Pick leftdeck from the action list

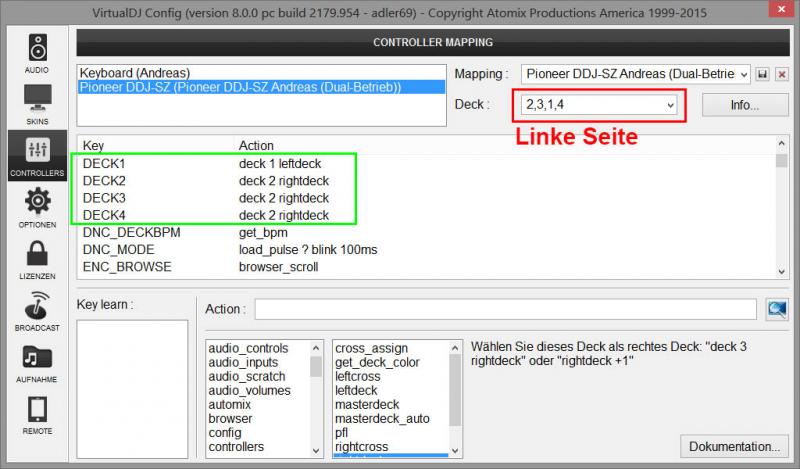tap(356, 390)
